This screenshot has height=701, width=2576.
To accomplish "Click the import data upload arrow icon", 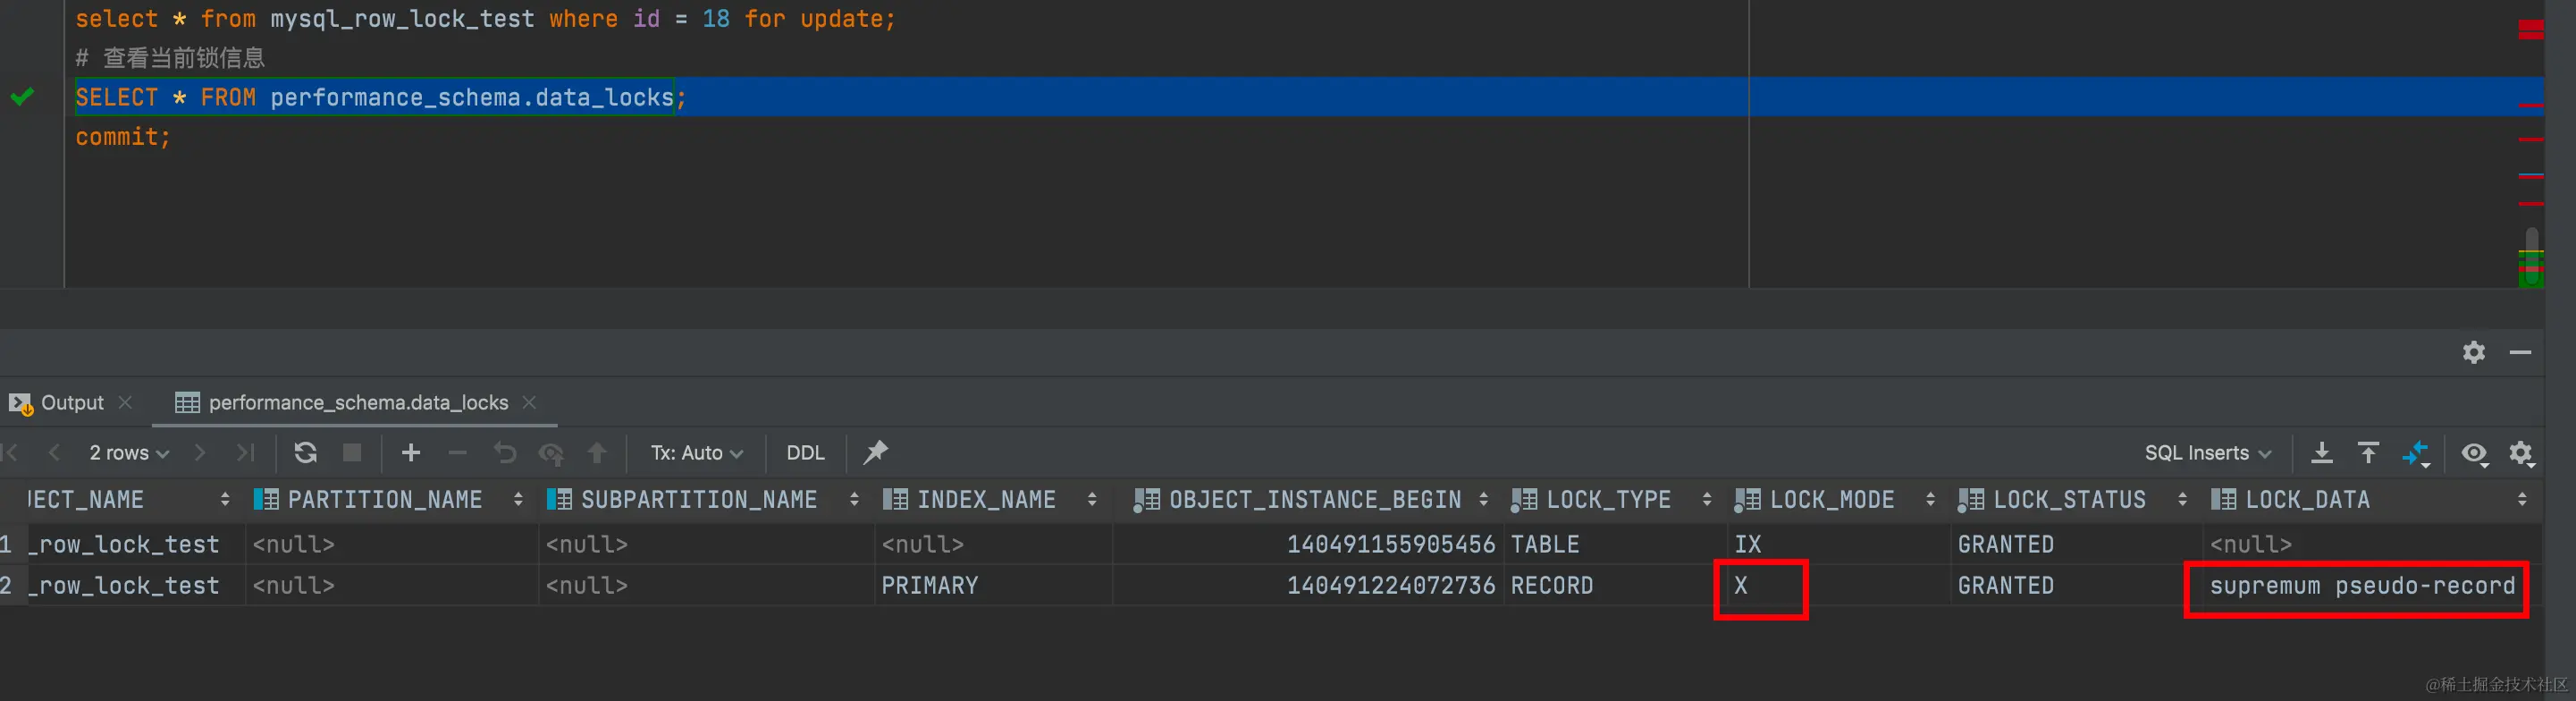I will pyautogui.click(x=2368, y=453).
